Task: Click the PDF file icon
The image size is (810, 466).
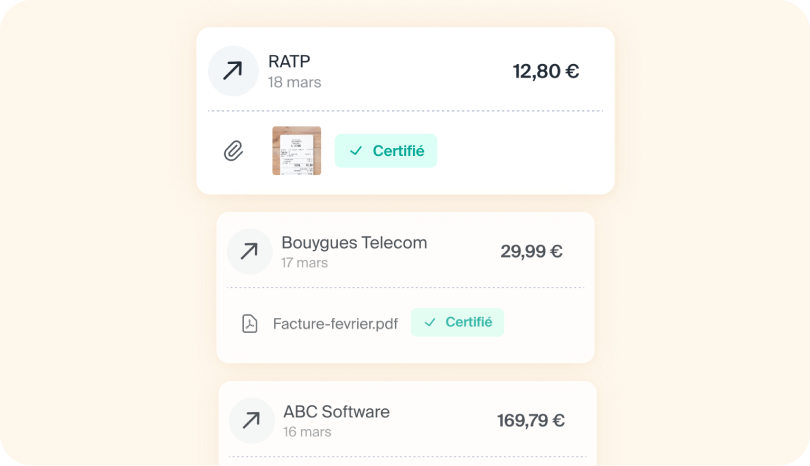Action: tap(250, 323)
